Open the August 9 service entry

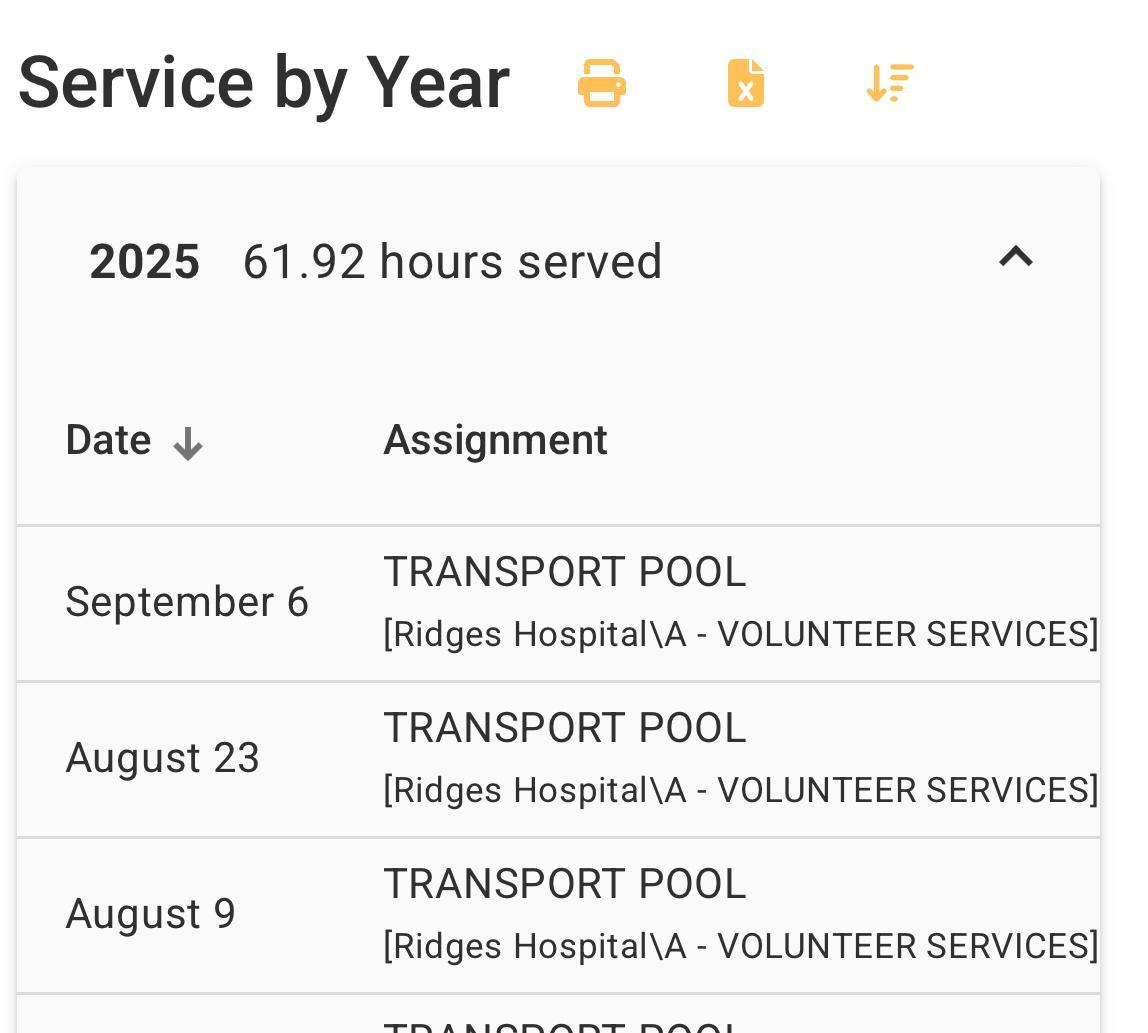click(558, 915)
